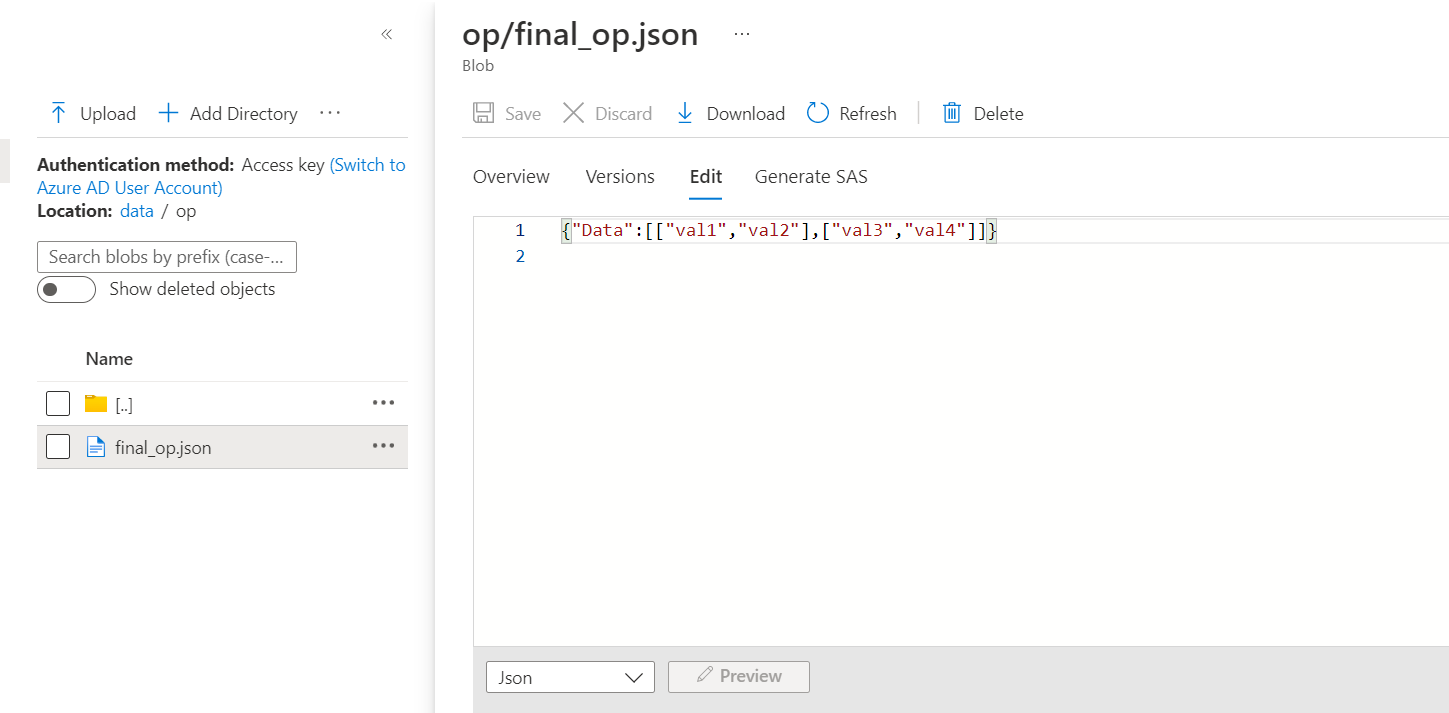Switch to the Overview tab
Image resolution: width=1449 pixels, height=713 pixels.
point(511,177)
